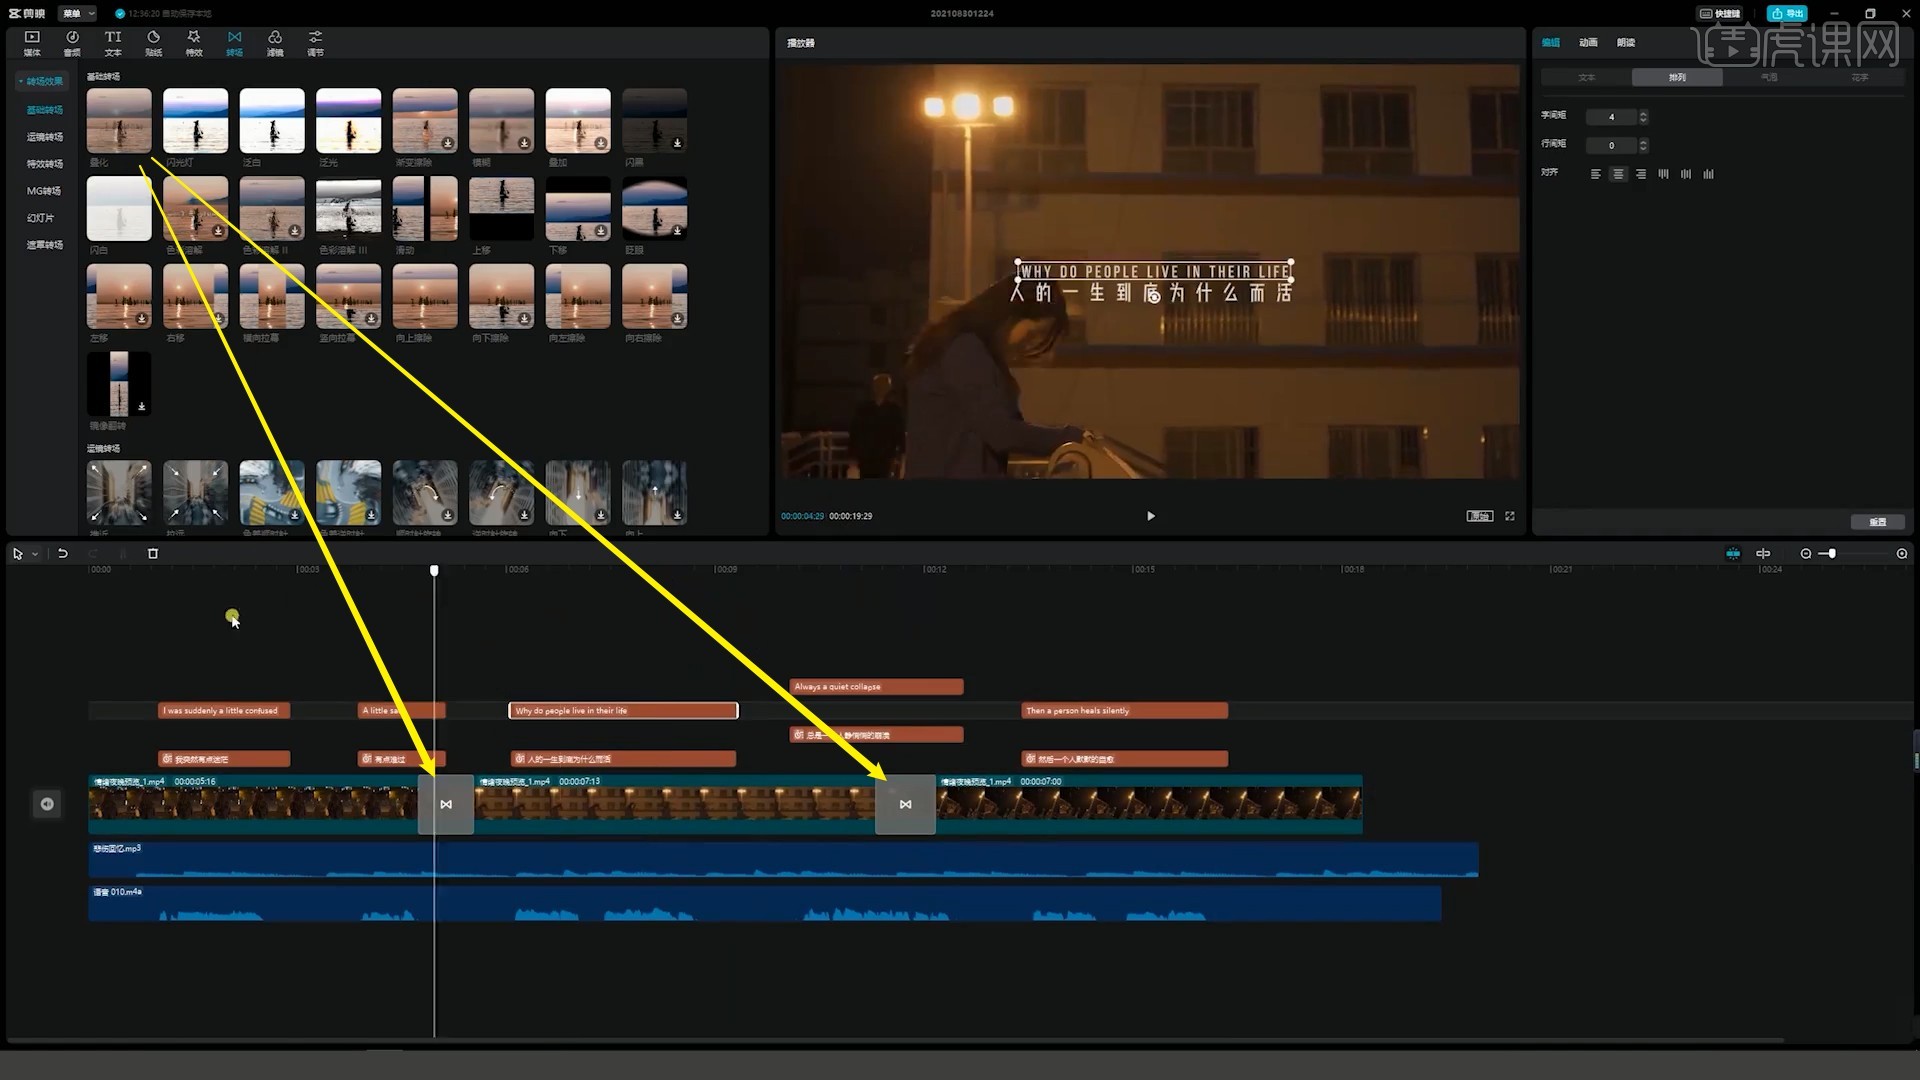1920x1080 pixels.
Task: Select 特效转场 category
Action: coord(45,164)
